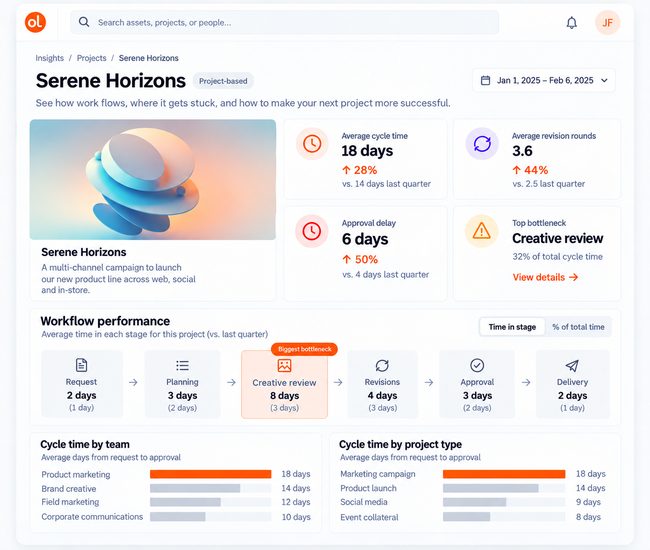Click the Creative review image icon
Viewport: 650px width, 550px height.
click(x=284, y=366)
